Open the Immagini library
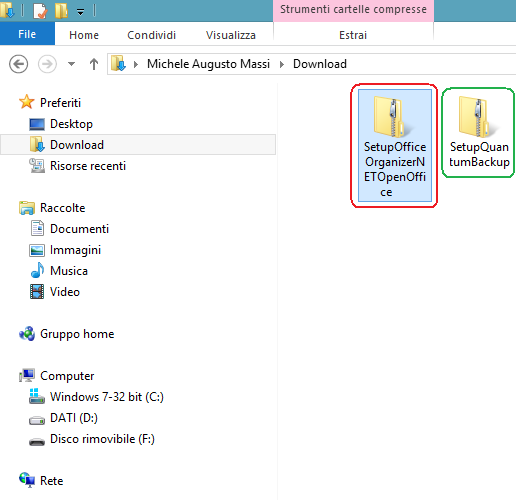The image size is (516, 500). pos(75,250)
